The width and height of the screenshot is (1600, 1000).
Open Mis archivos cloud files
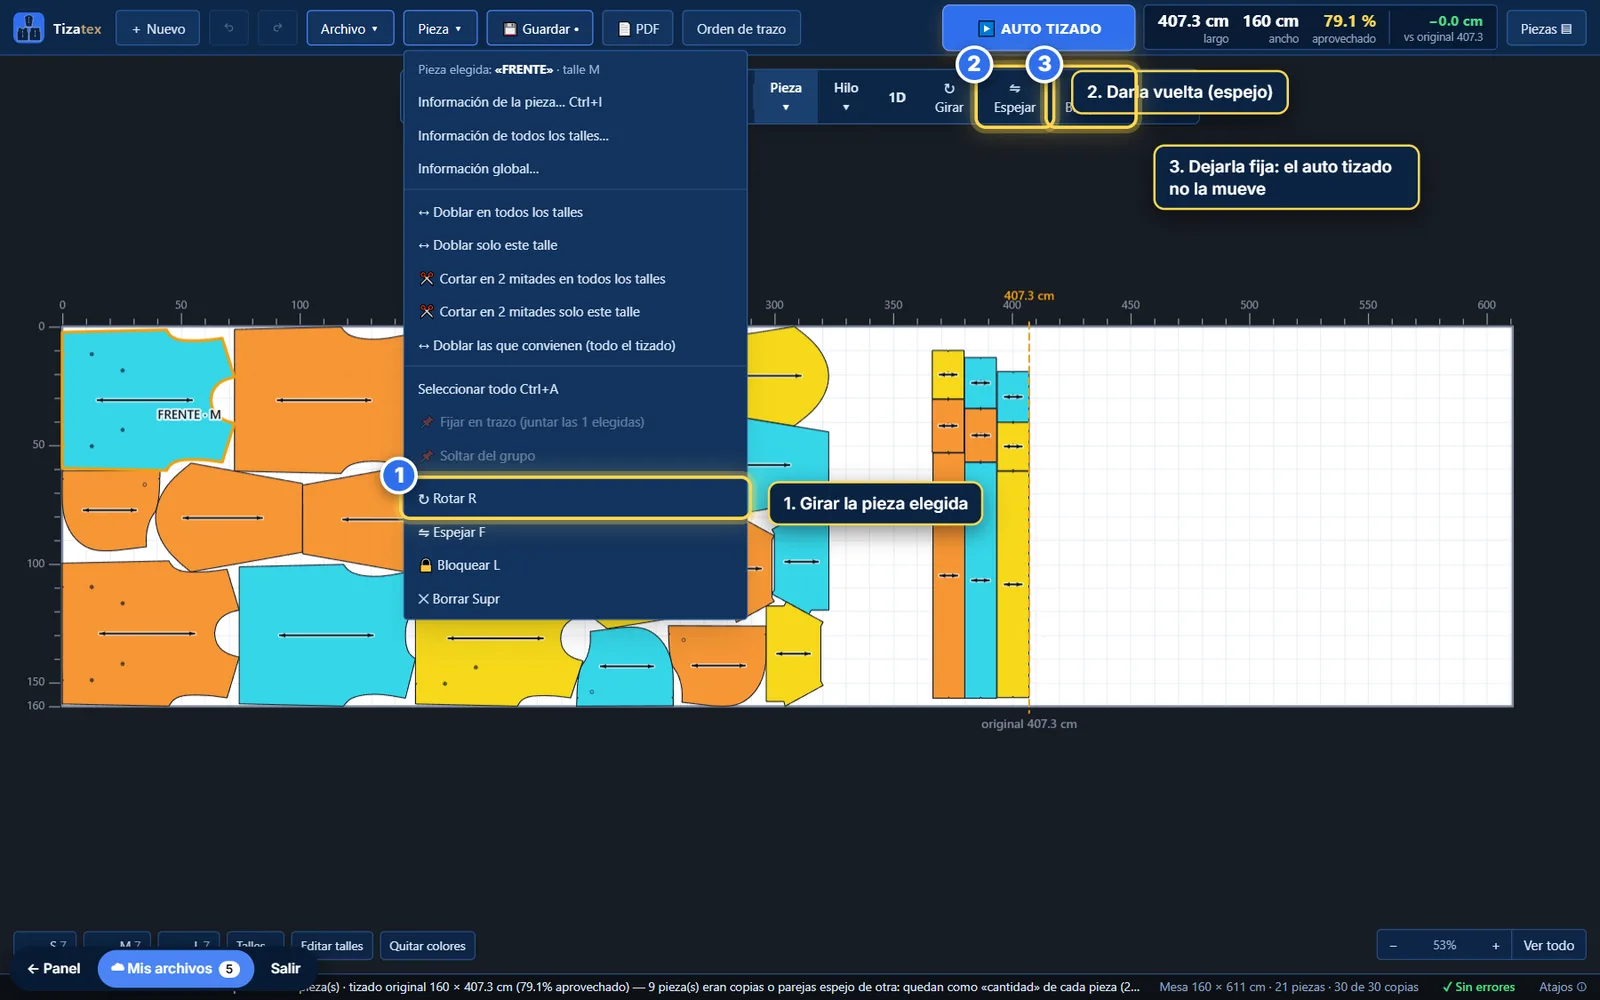176,968
